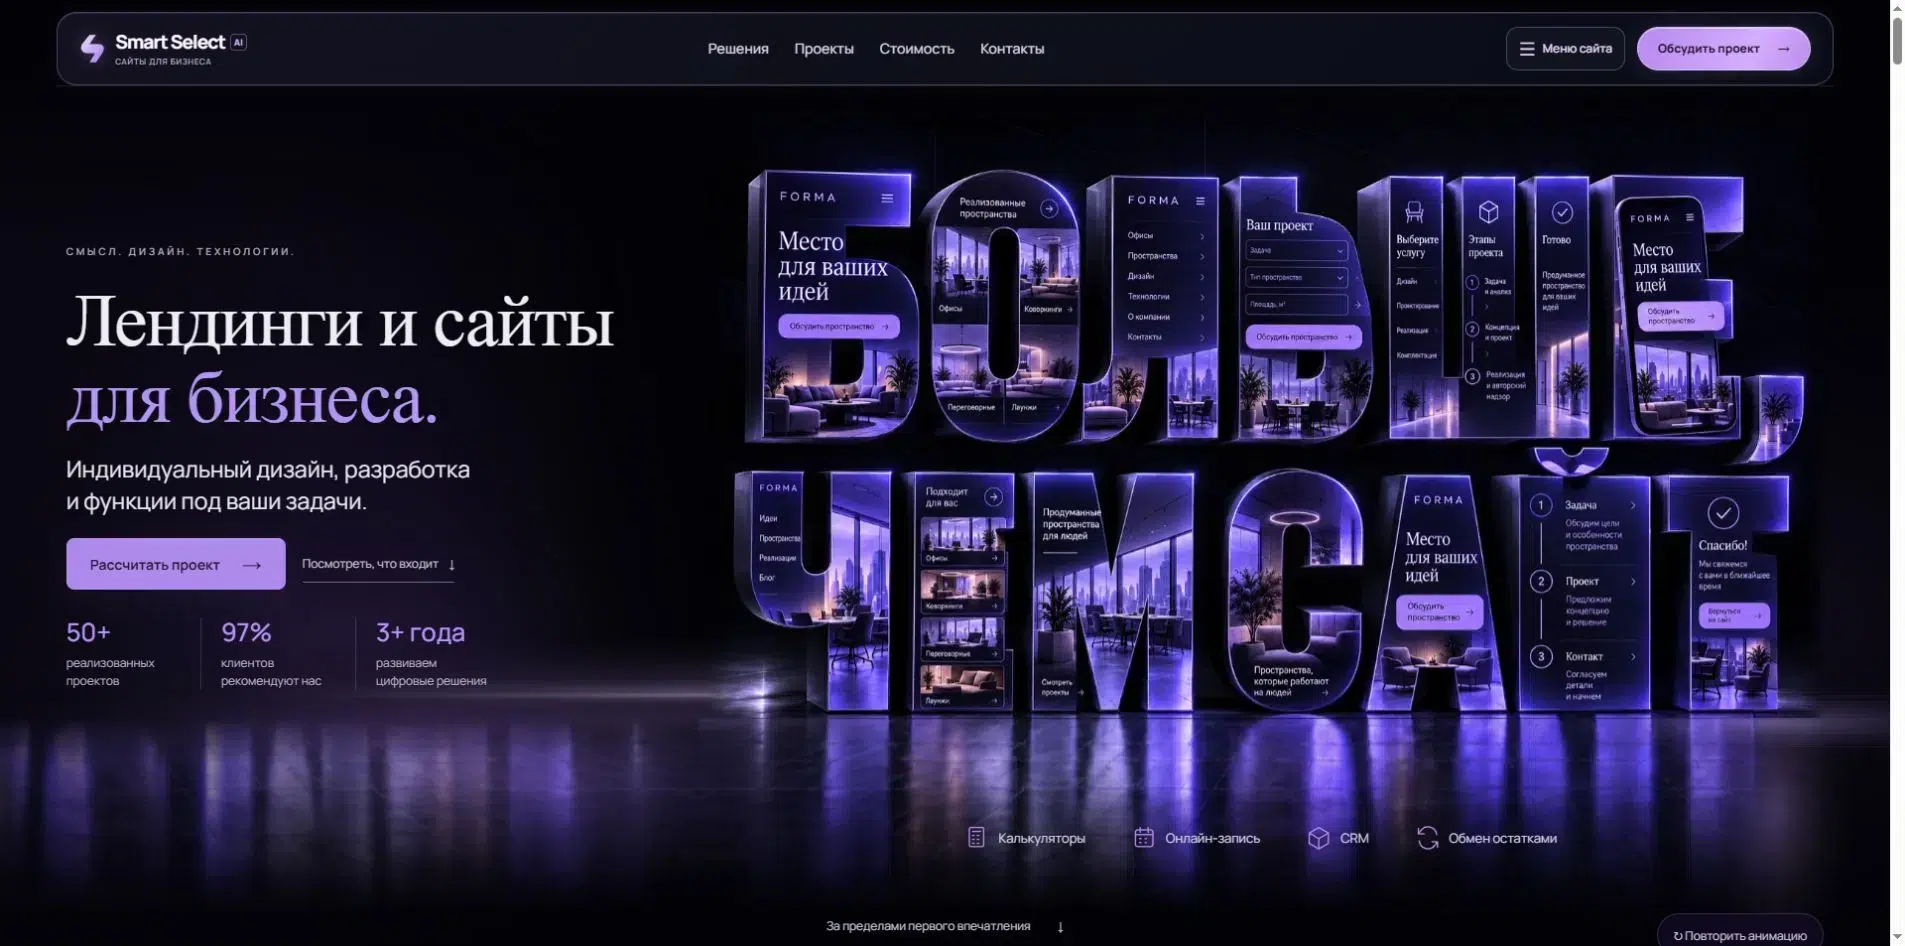Click the для бизнеса. purple heading line
The height and width of the screenshot is (946, 1905).
pos(252,400)
